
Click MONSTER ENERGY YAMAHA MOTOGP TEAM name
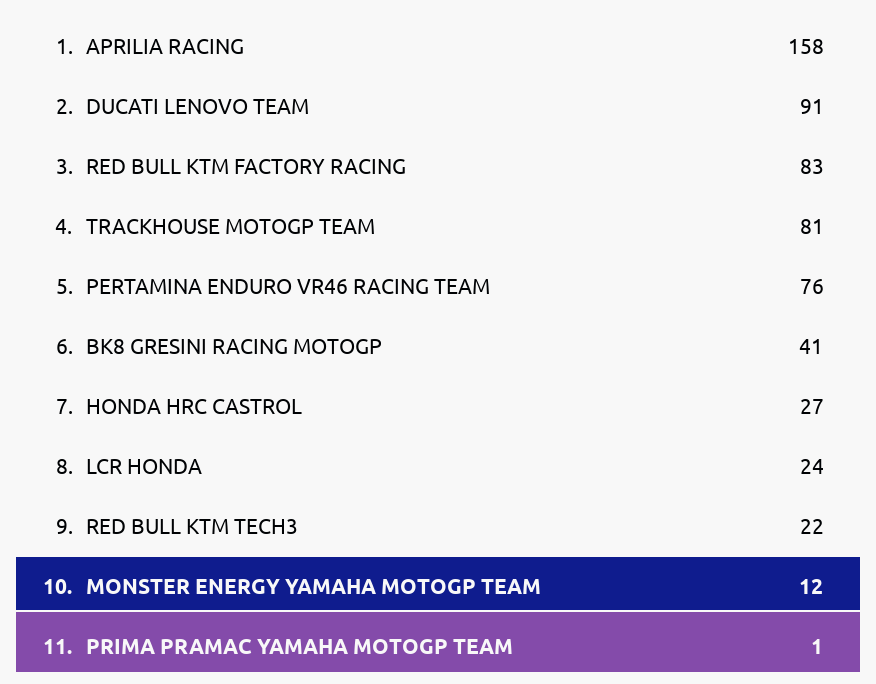(x=313, y=587)
